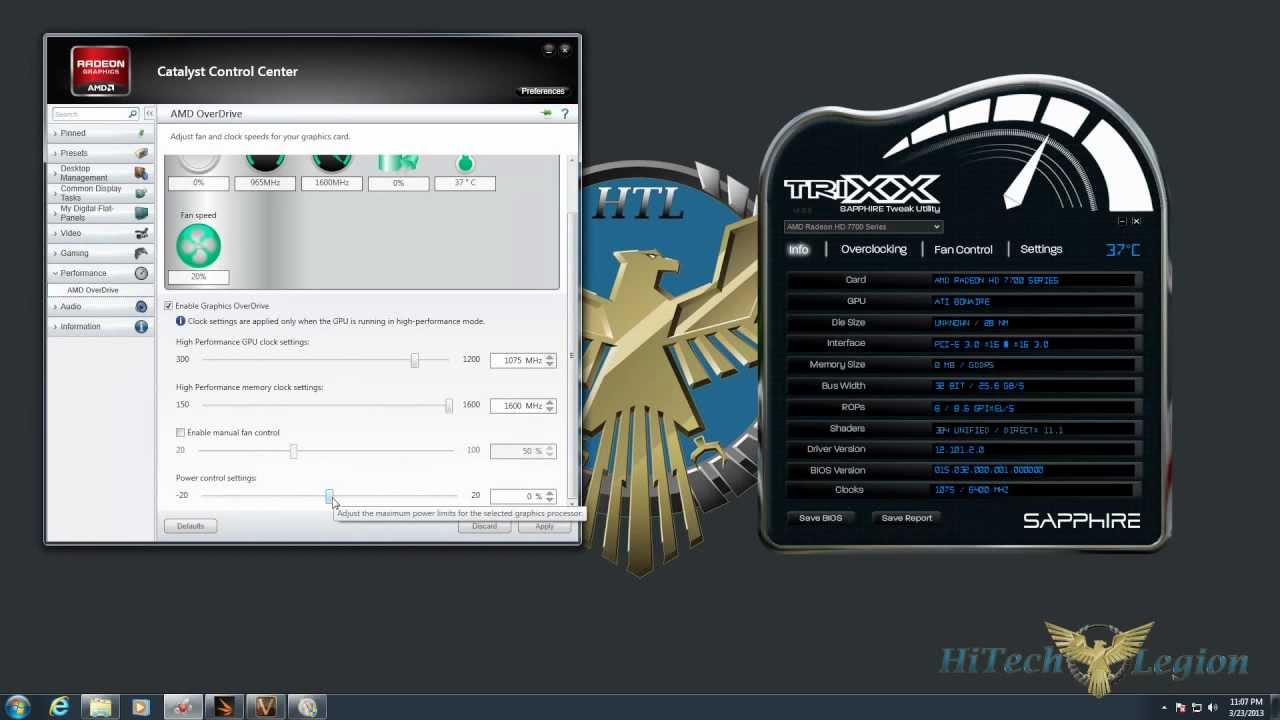This screenshot has width=1280, height=720.
Task: Click the My Digital Flat-Panels monitor icon
Action: coord(141,213)
